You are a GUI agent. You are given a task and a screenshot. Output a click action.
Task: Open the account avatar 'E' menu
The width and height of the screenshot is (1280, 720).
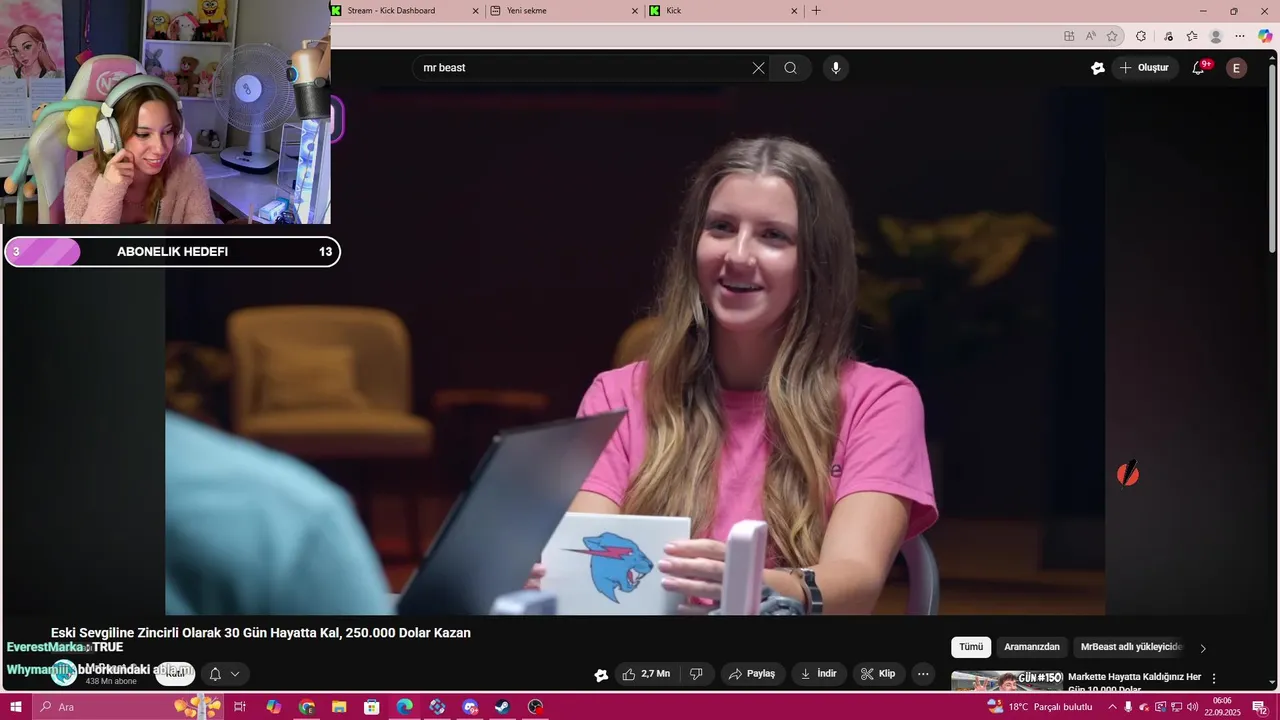(1236, 68)
